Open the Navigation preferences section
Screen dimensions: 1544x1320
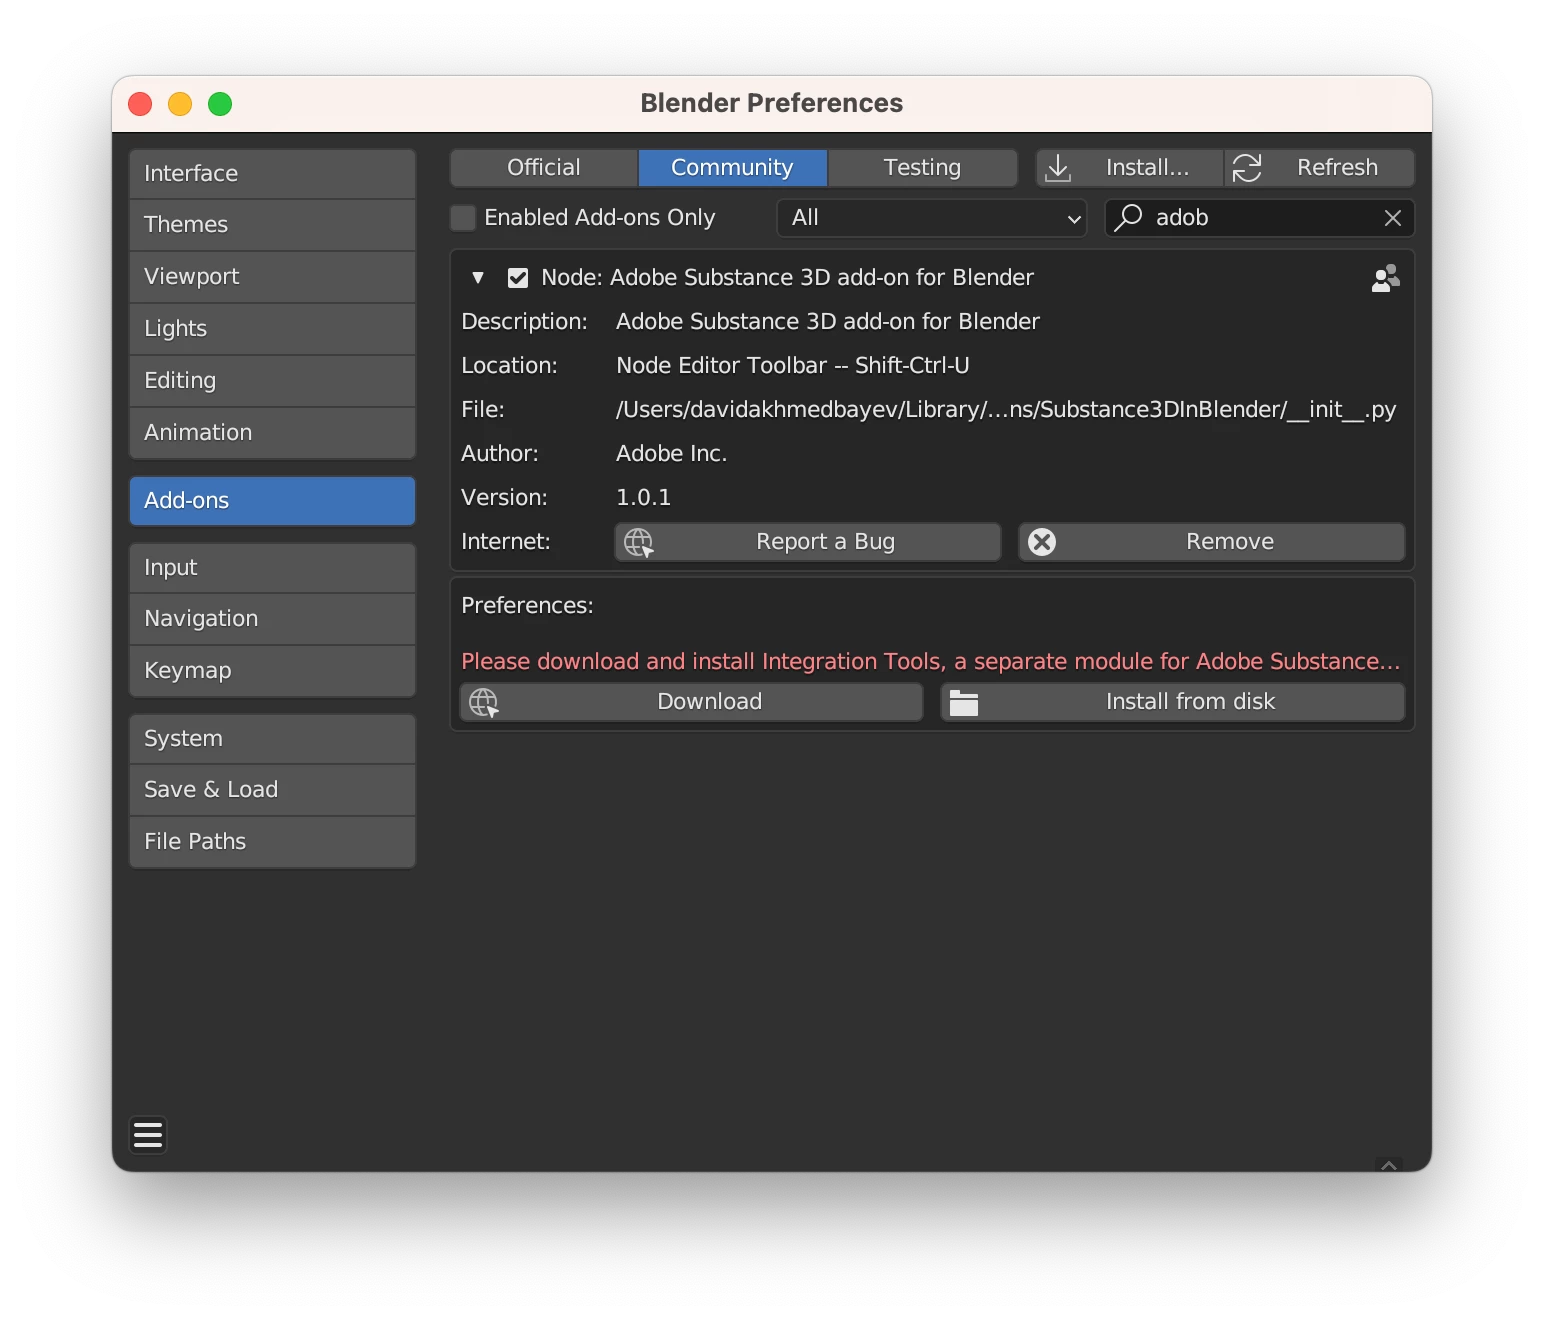[x=272, y=619]
